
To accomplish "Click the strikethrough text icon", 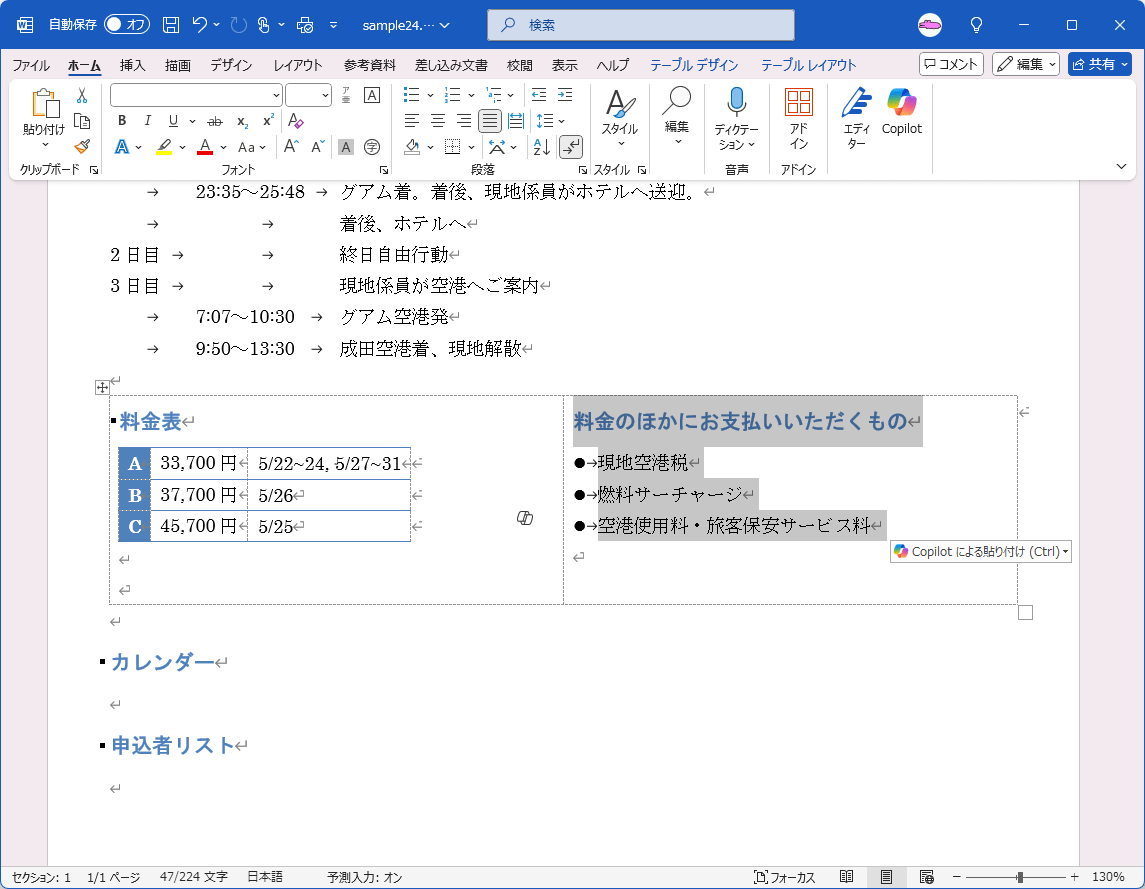I will 214,121.
